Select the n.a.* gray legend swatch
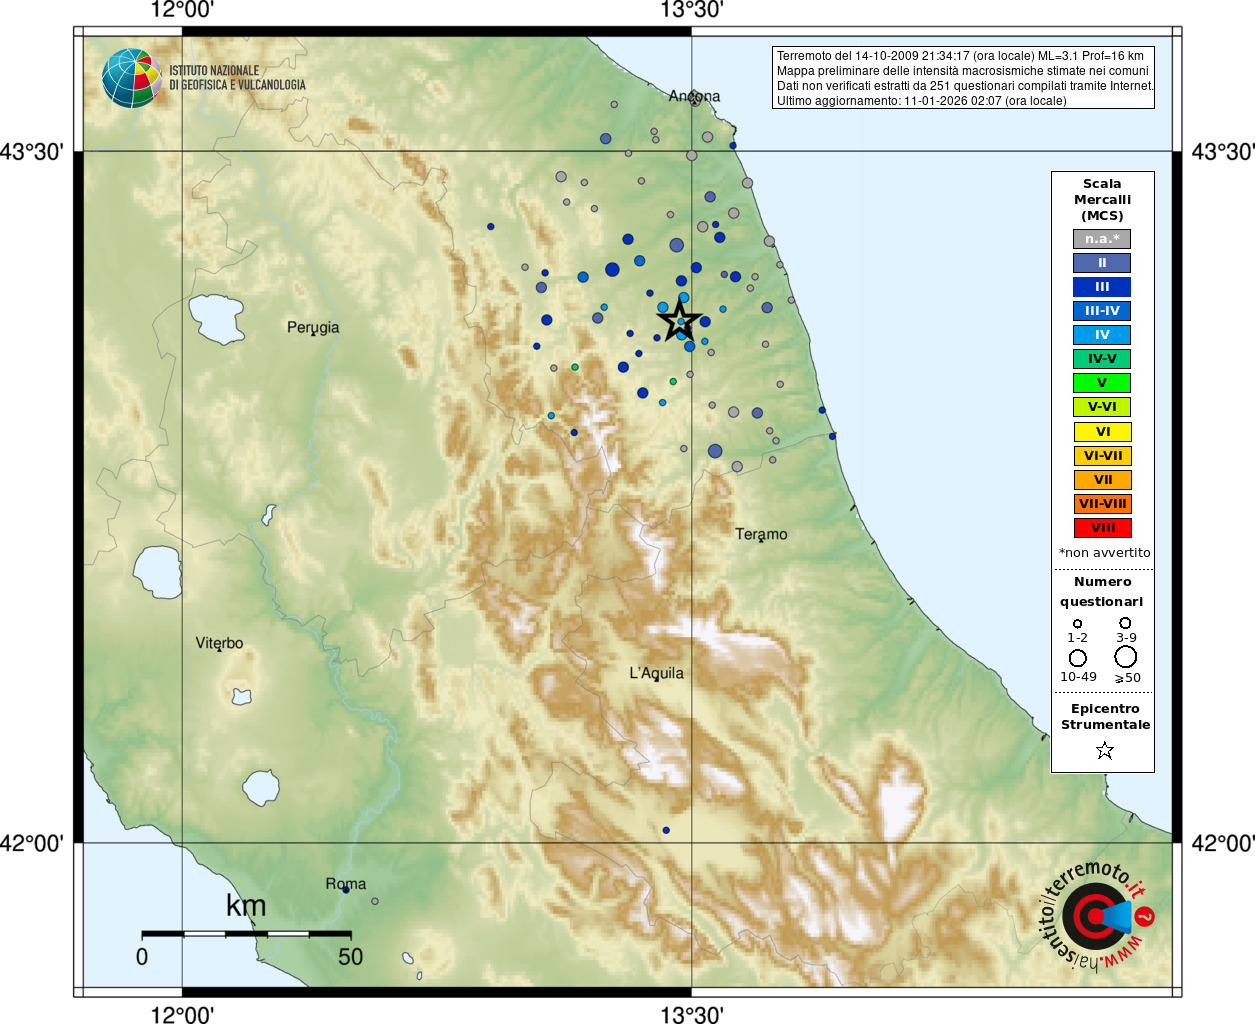Image resolution: width=1255 pixels, height=1024 pixels. coord(1102,239)
